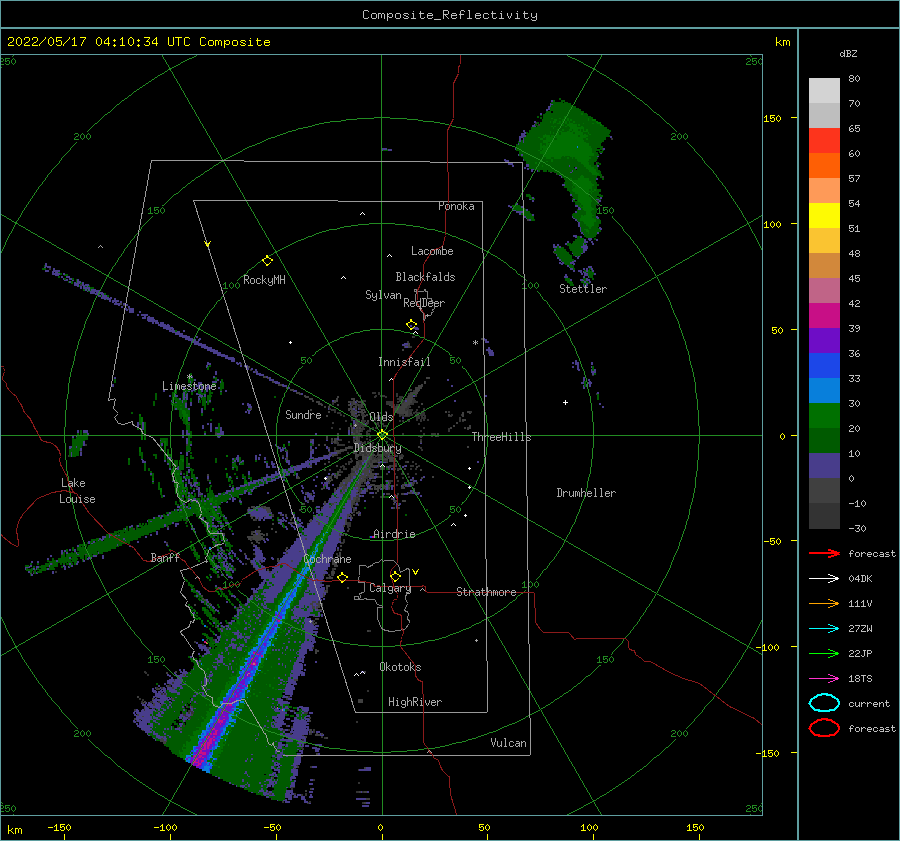Click the magenta 18TS arrow icon
Screen dimensions: 900x841
pyautogui.click(x=824, y=678)
